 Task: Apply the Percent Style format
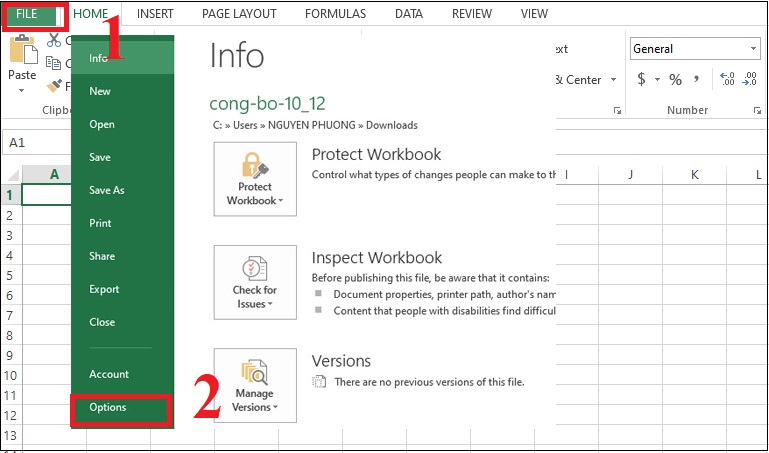click(x=675, y=80)
